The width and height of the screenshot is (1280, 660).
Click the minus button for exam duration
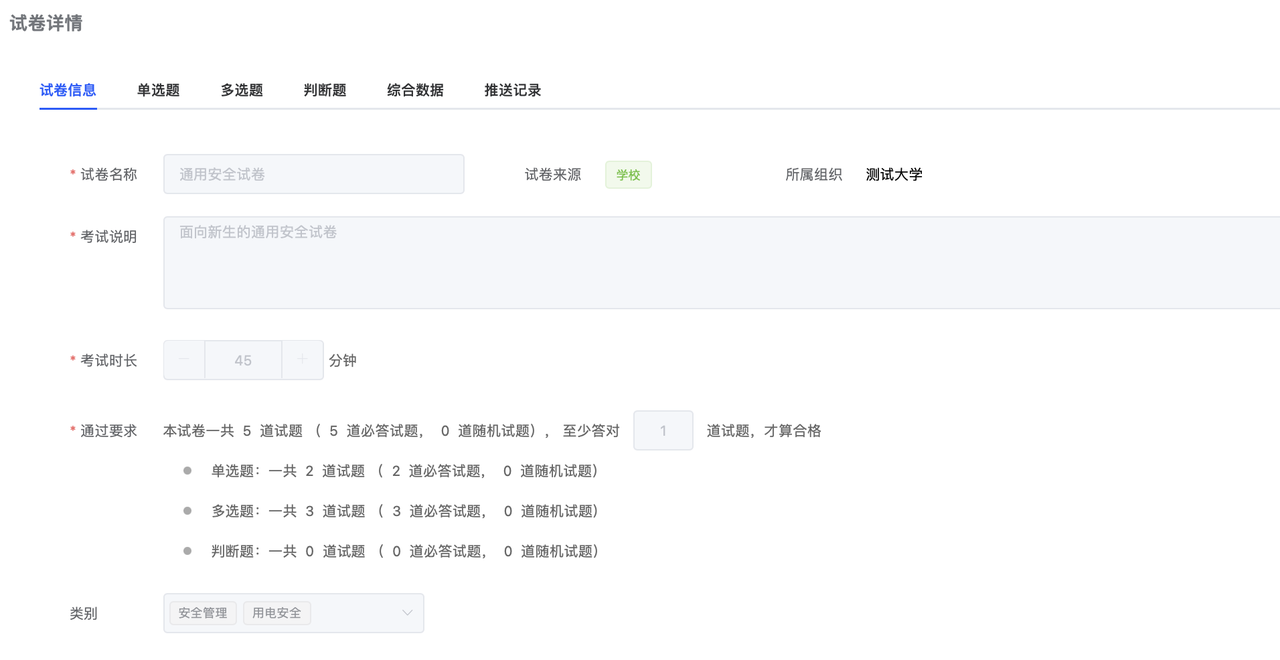(184, 360)
